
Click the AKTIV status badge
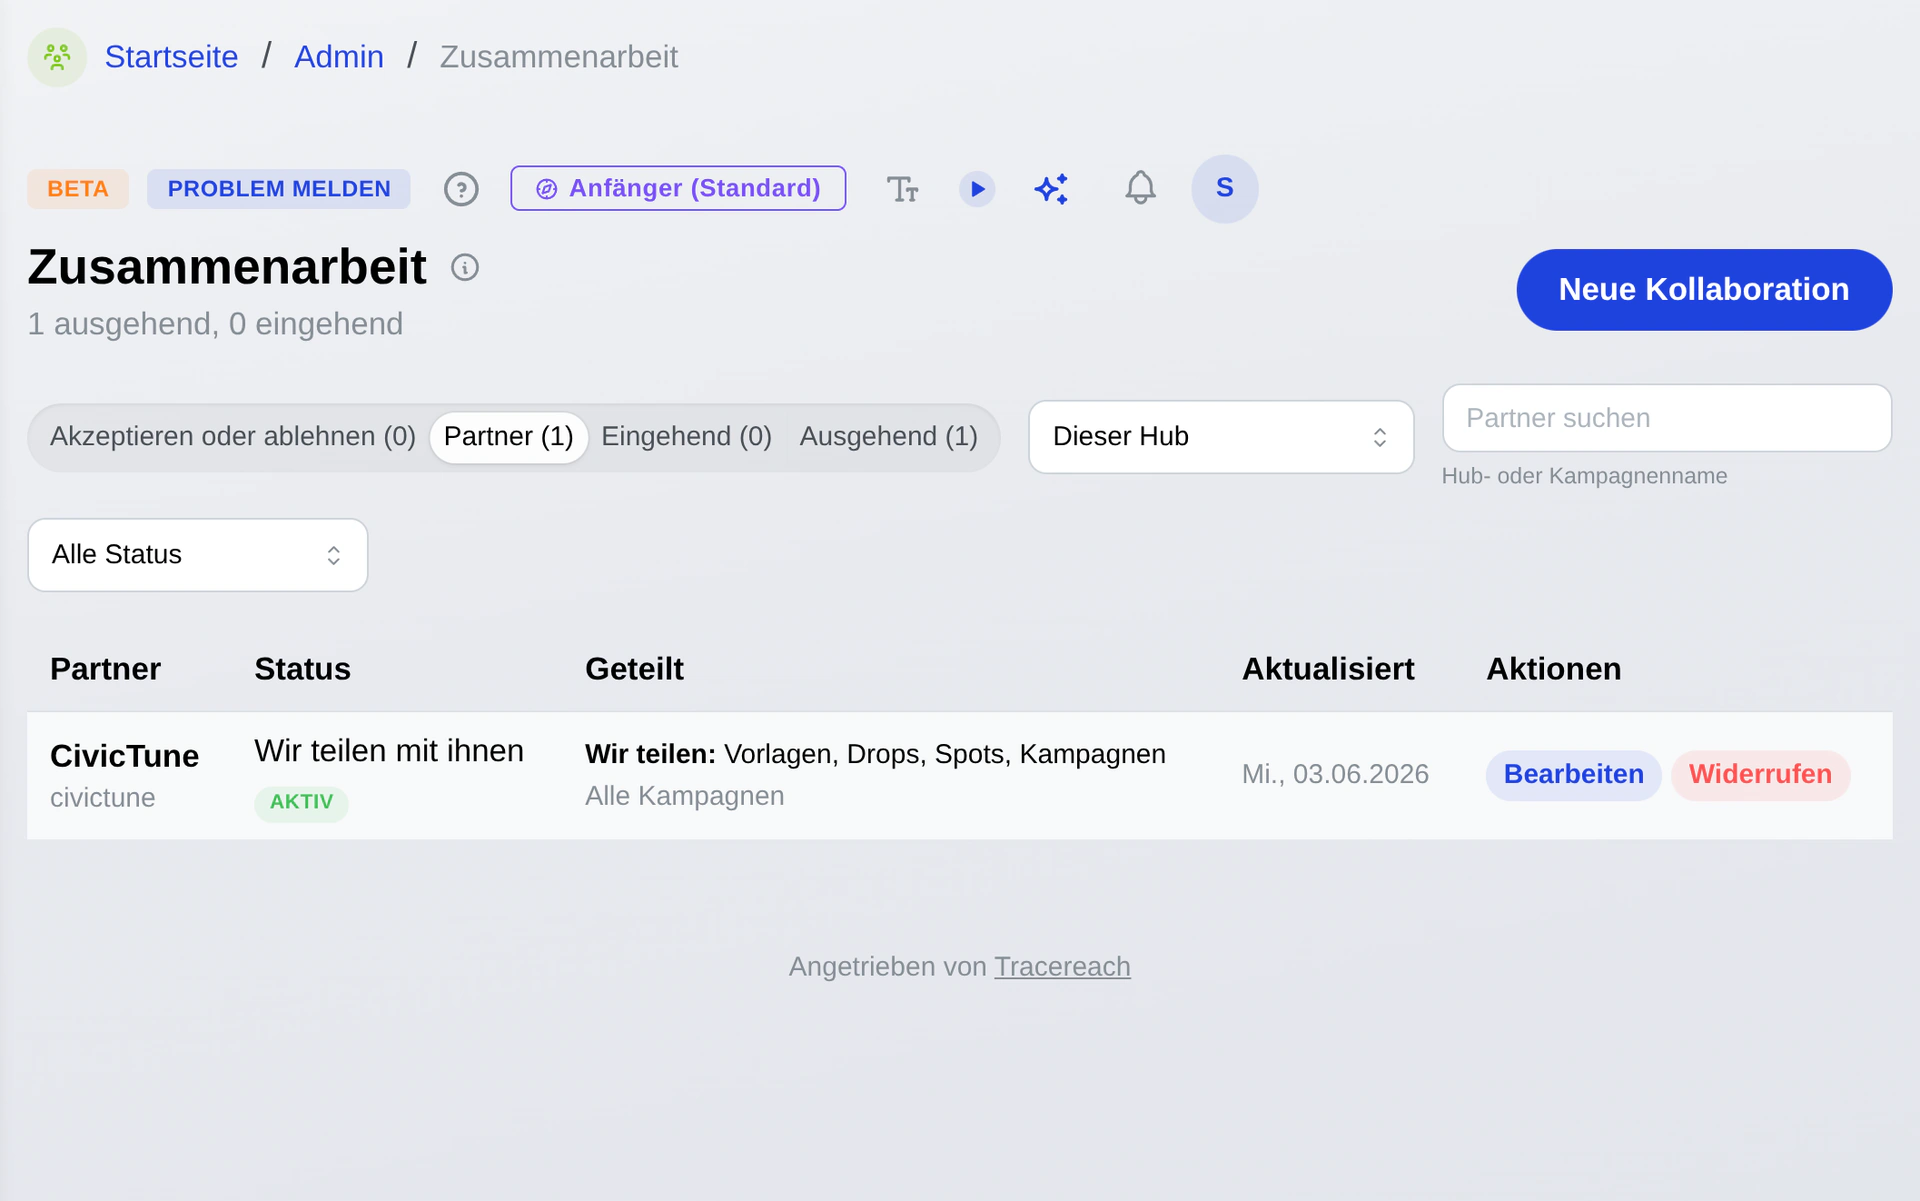click(x=301, y=803)
